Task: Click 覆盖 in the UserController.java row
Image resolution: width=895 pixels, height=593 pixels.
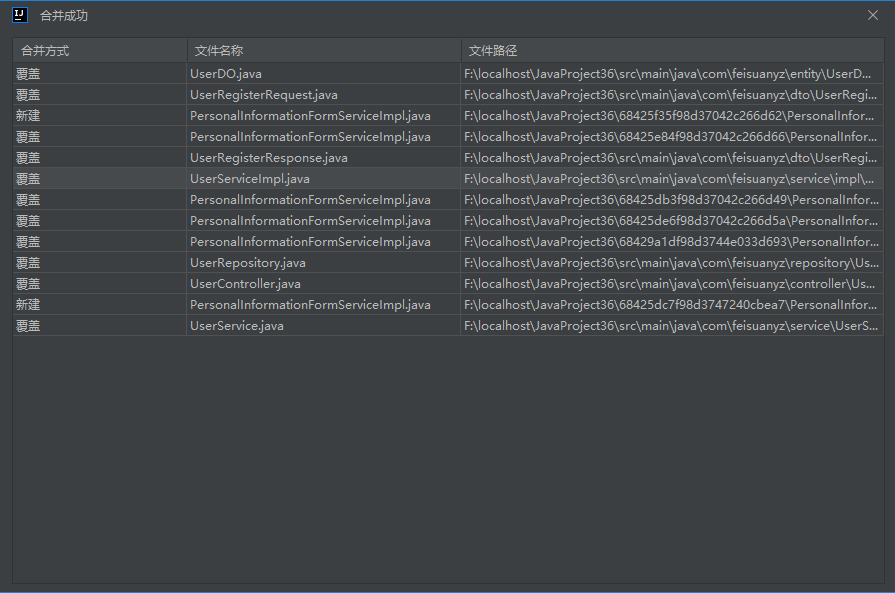Action: 28,284
